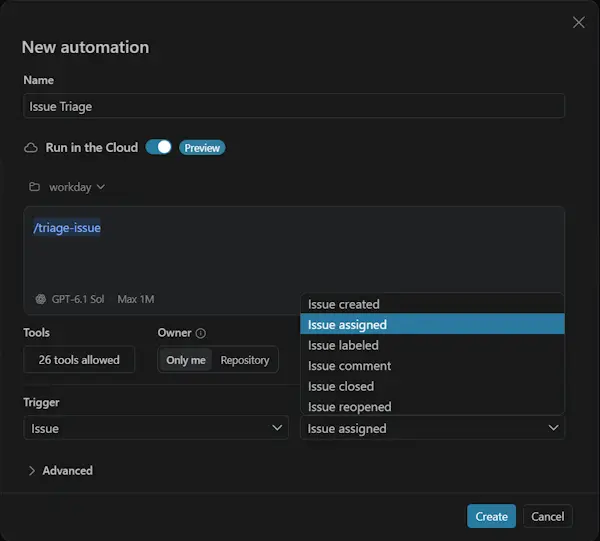Open the 26 tools allowed button
The width and height of the screenshot is (600, 541).
click(79, 360)
